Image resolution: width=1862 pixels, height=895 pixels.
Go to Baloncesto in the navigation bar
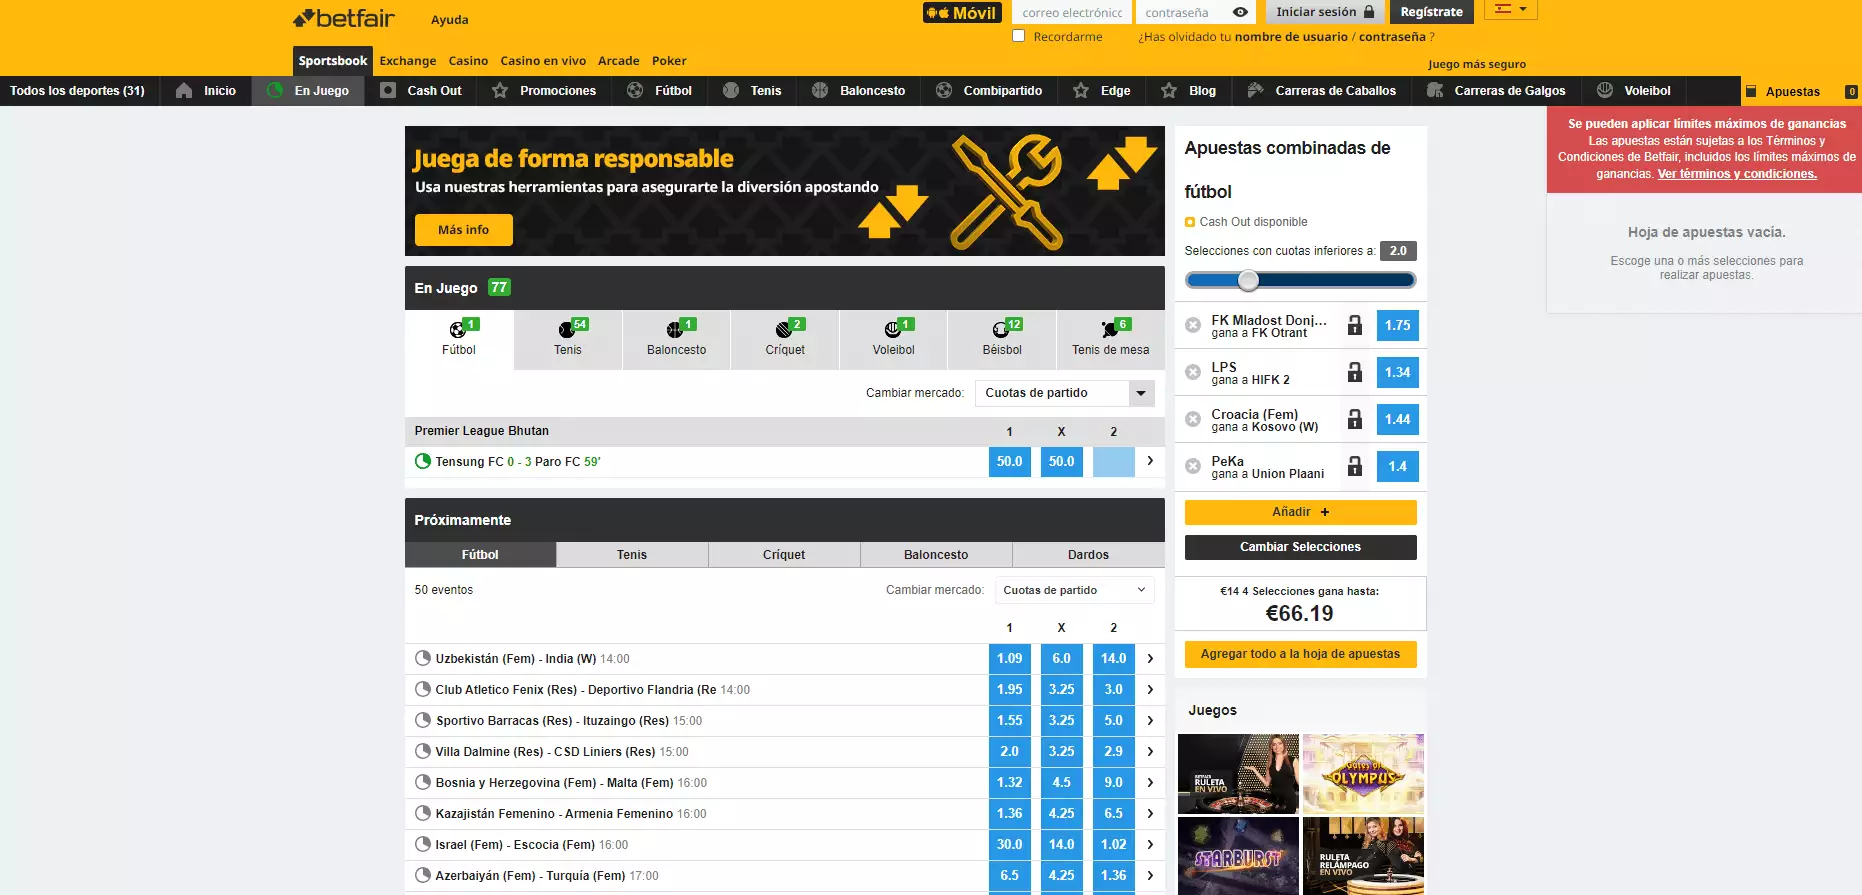pyautogui.click(x=858, y=91)
